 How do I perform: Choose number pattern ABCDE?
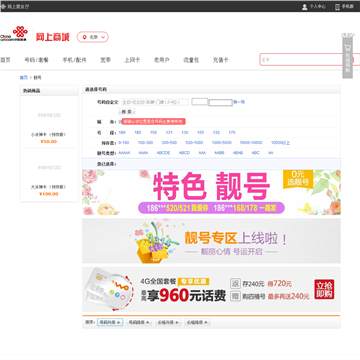tap(163, 153)
